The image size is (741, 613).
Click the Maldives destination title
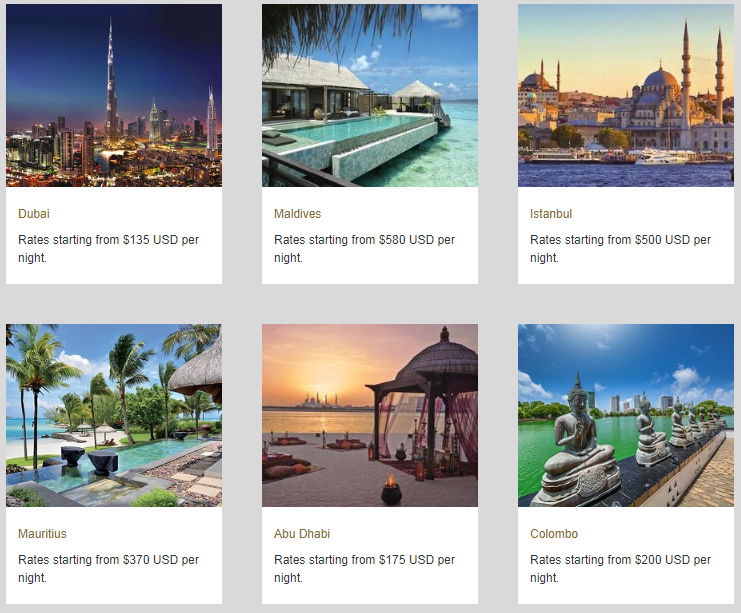click(297, 214)
